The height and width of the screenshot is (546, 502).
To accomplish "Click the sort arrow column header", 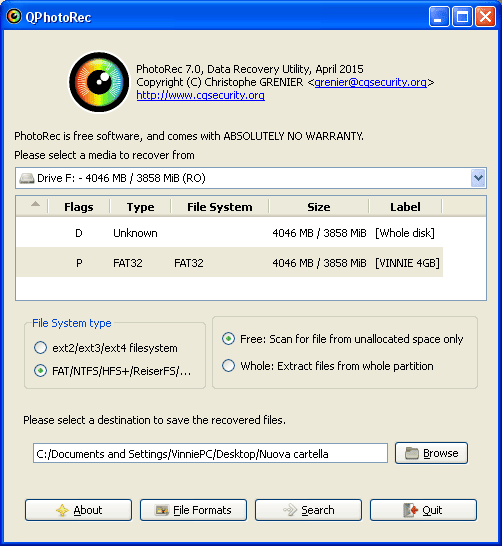I will [x=32, y=206].
